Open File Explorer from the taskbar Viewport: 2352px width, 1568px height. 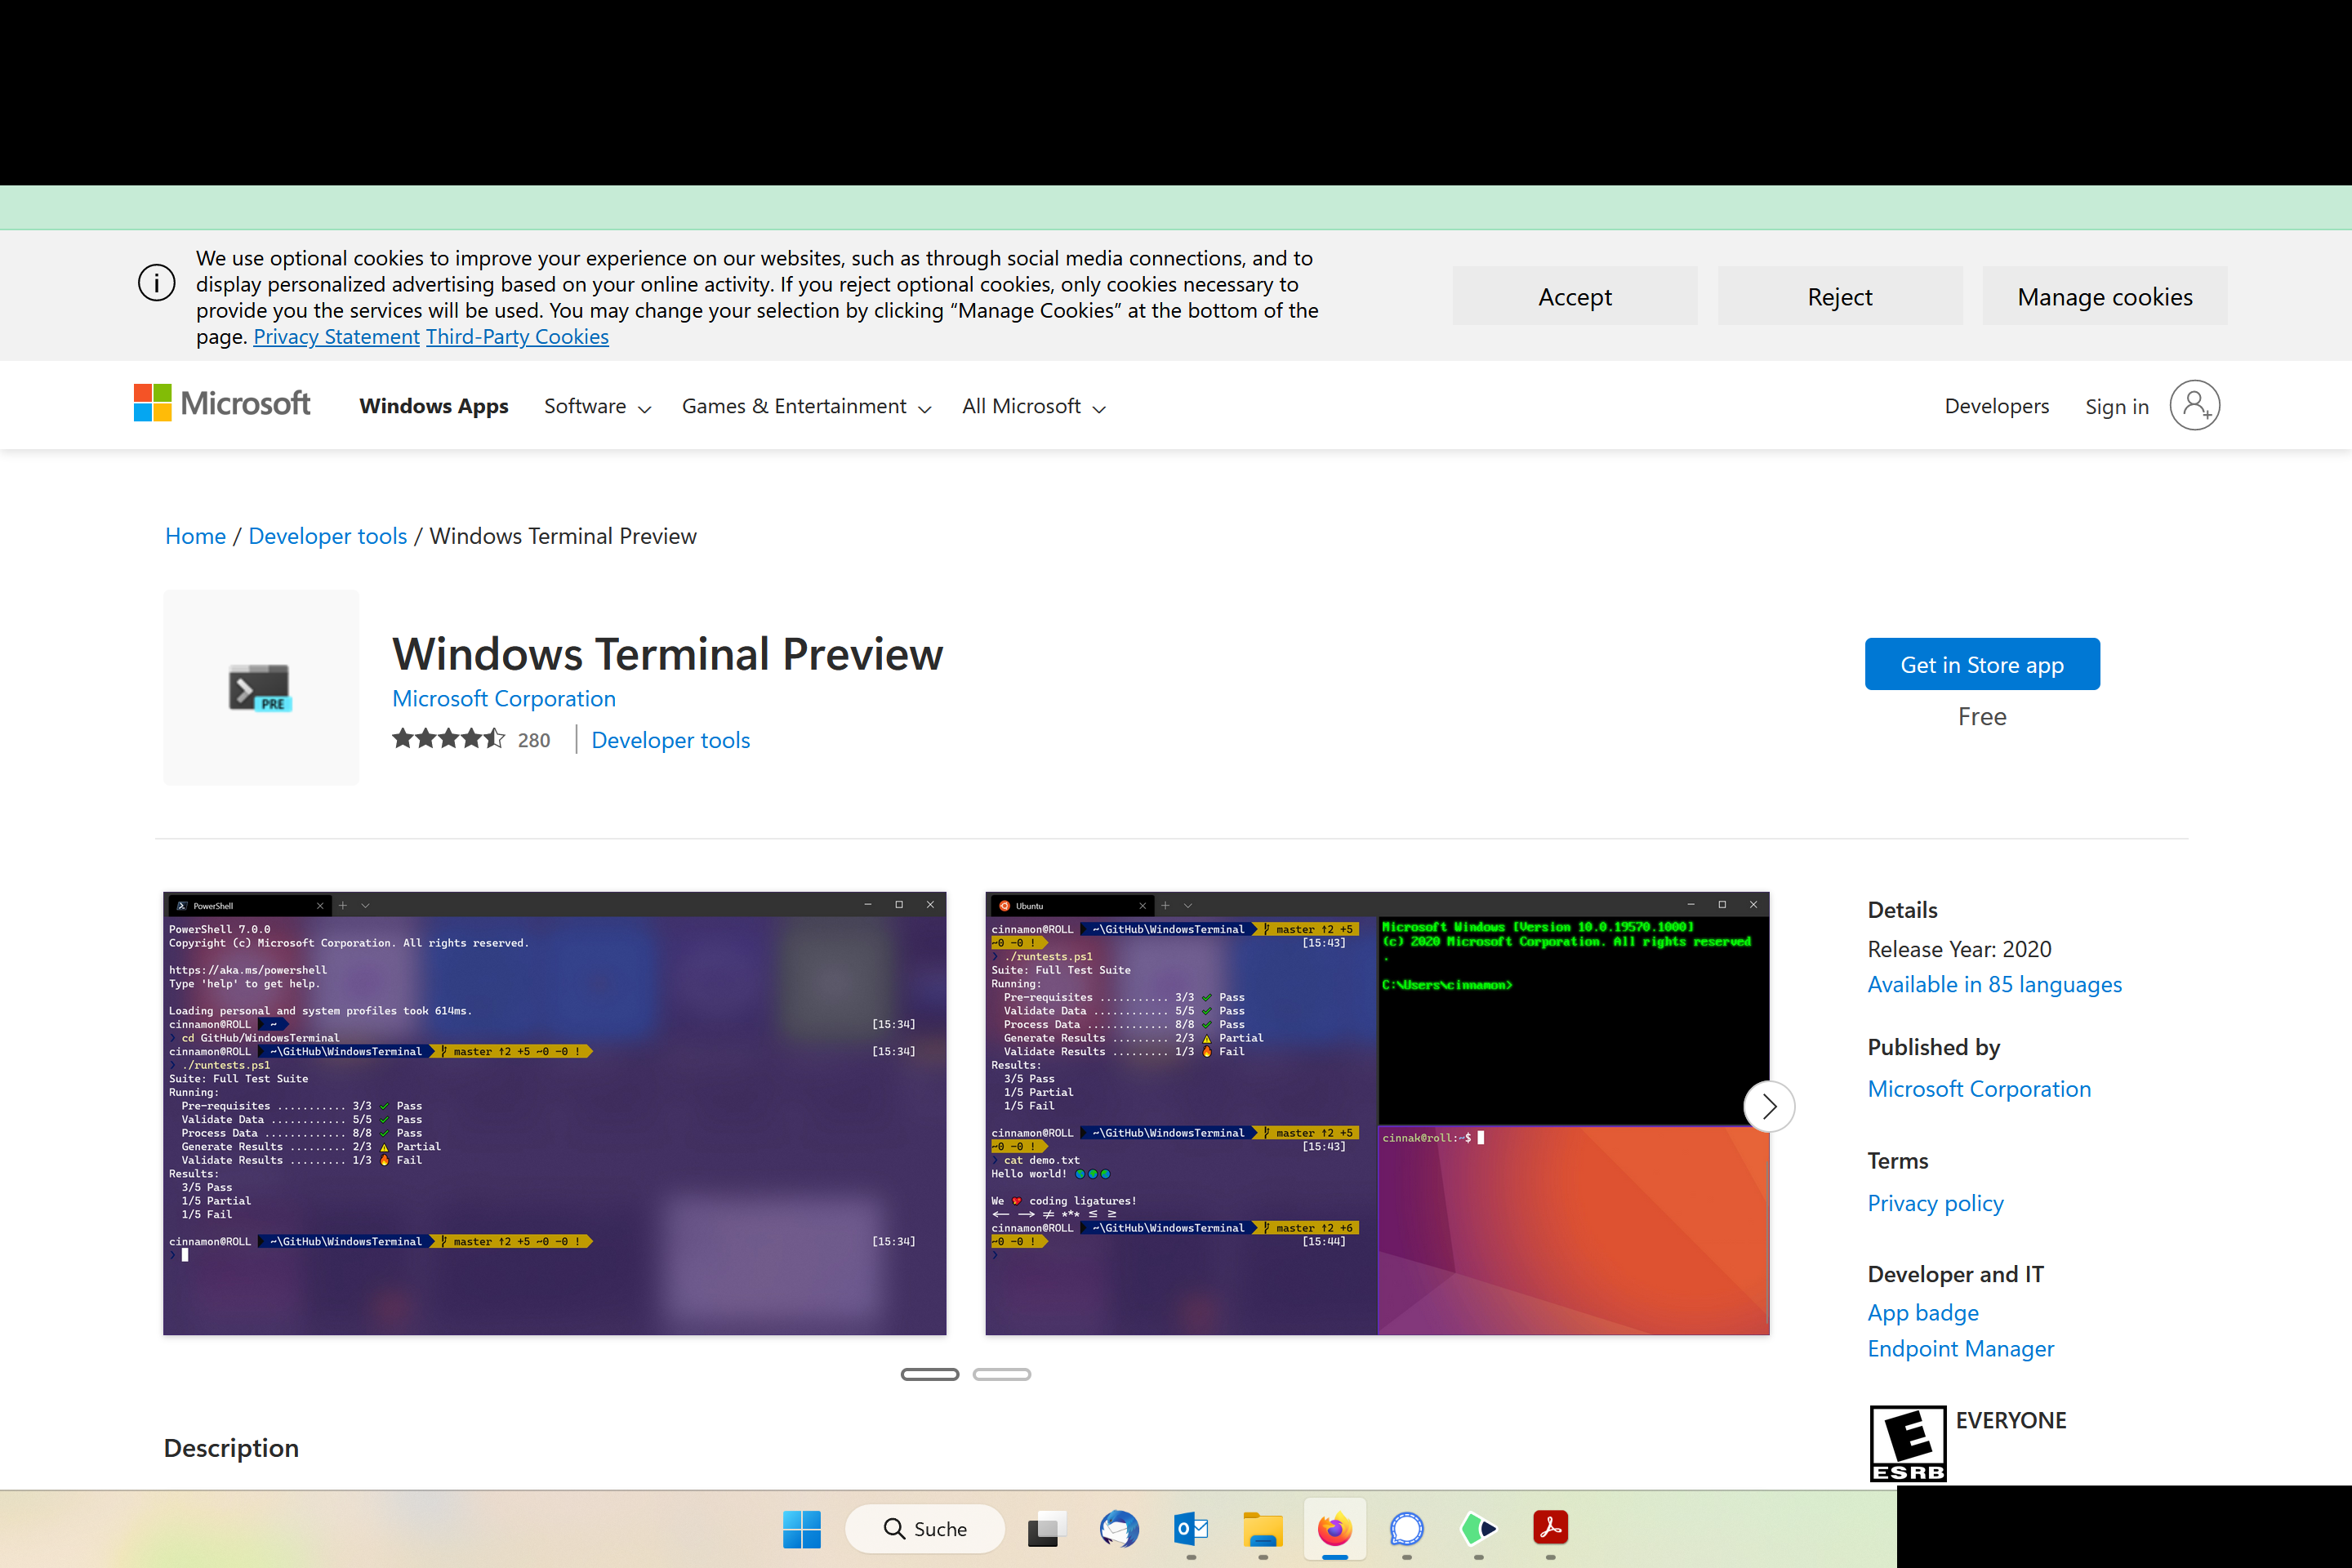click(1263, 1529)
